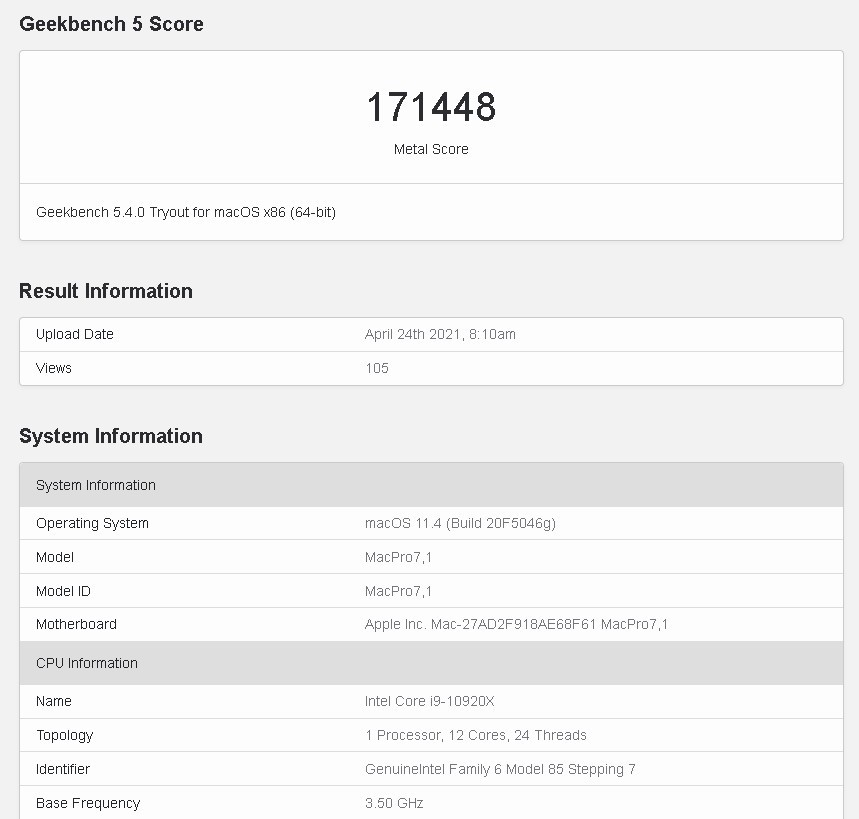Click the Operating System label

click(x=92, y=523)
